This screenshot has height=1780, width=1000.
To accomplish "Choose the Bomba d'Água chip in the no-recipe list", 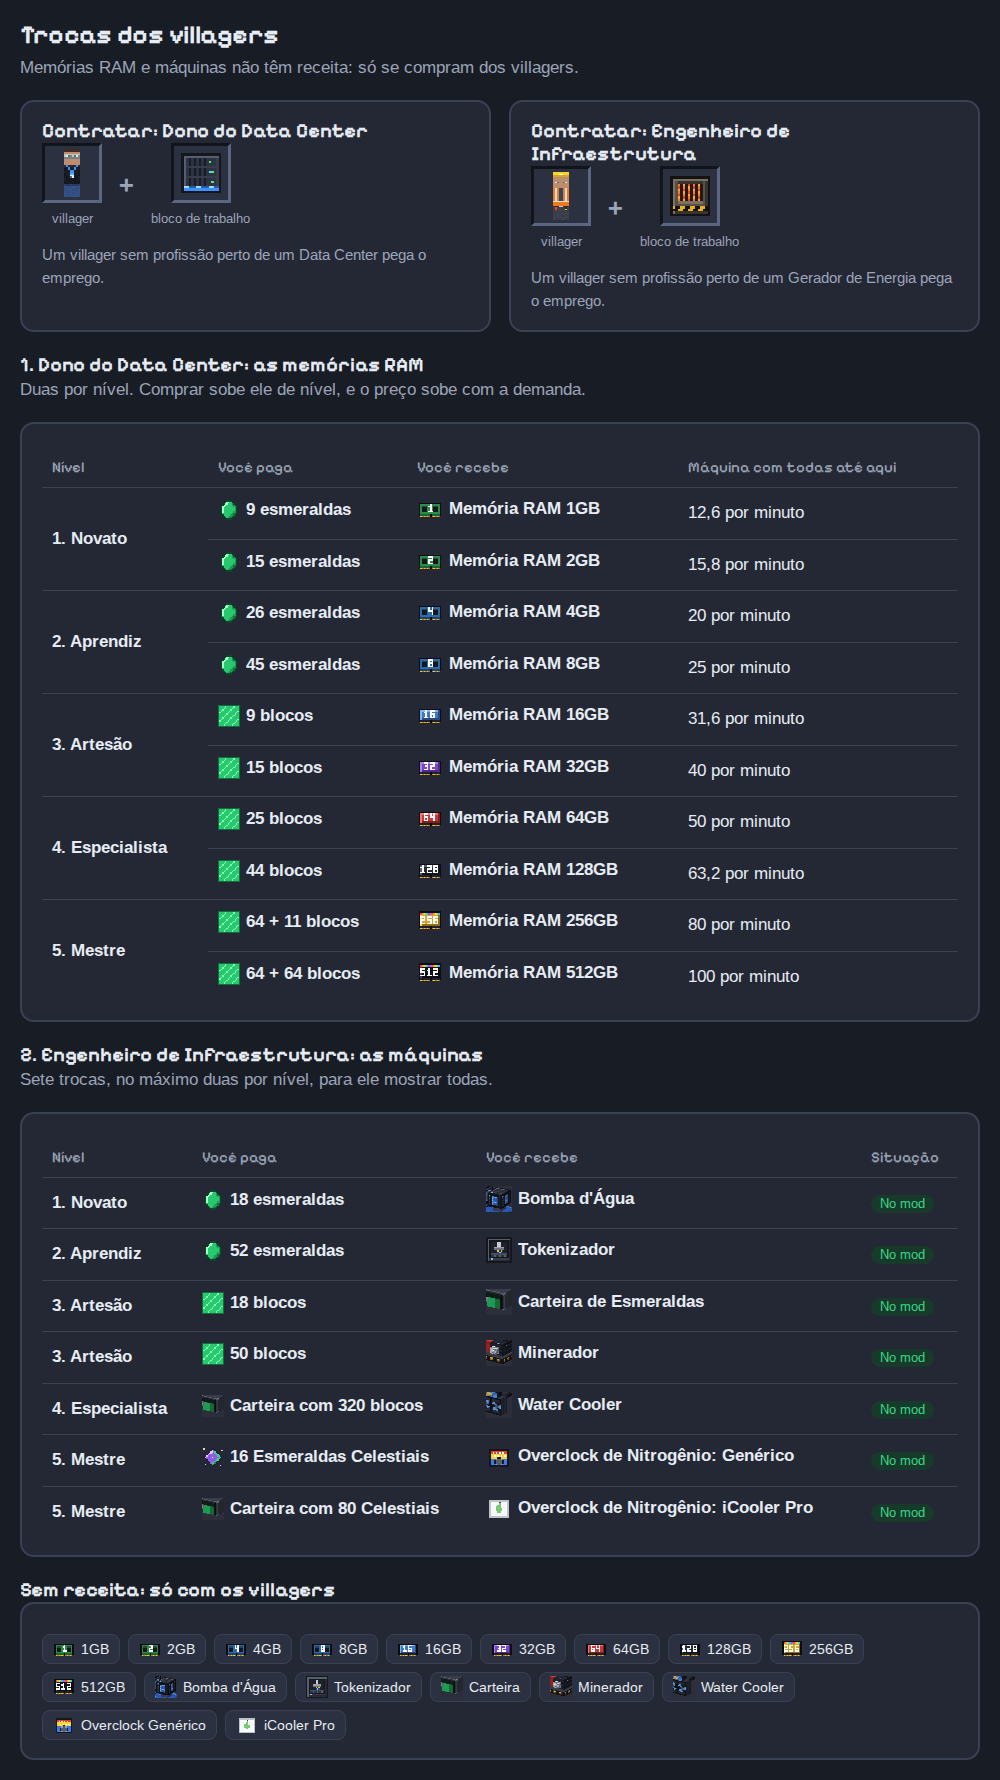I will pos(215,1687).
